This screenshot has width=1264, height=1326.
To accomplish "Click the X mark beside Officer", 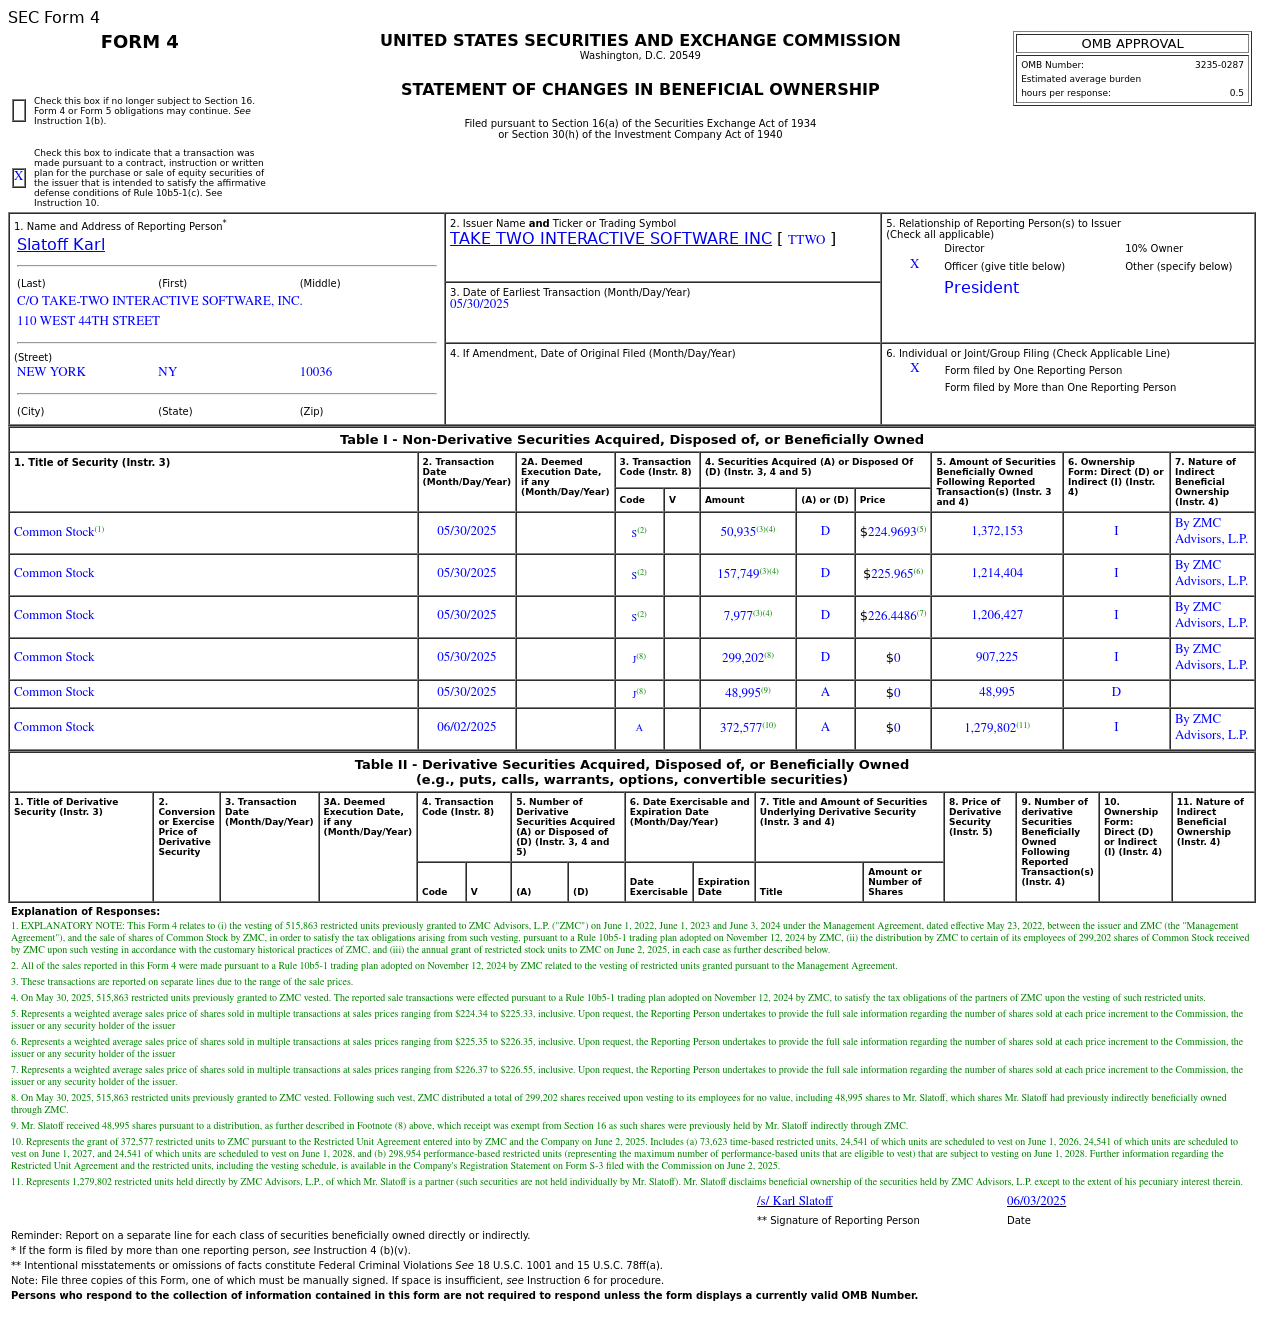I will tap(914, 265).
